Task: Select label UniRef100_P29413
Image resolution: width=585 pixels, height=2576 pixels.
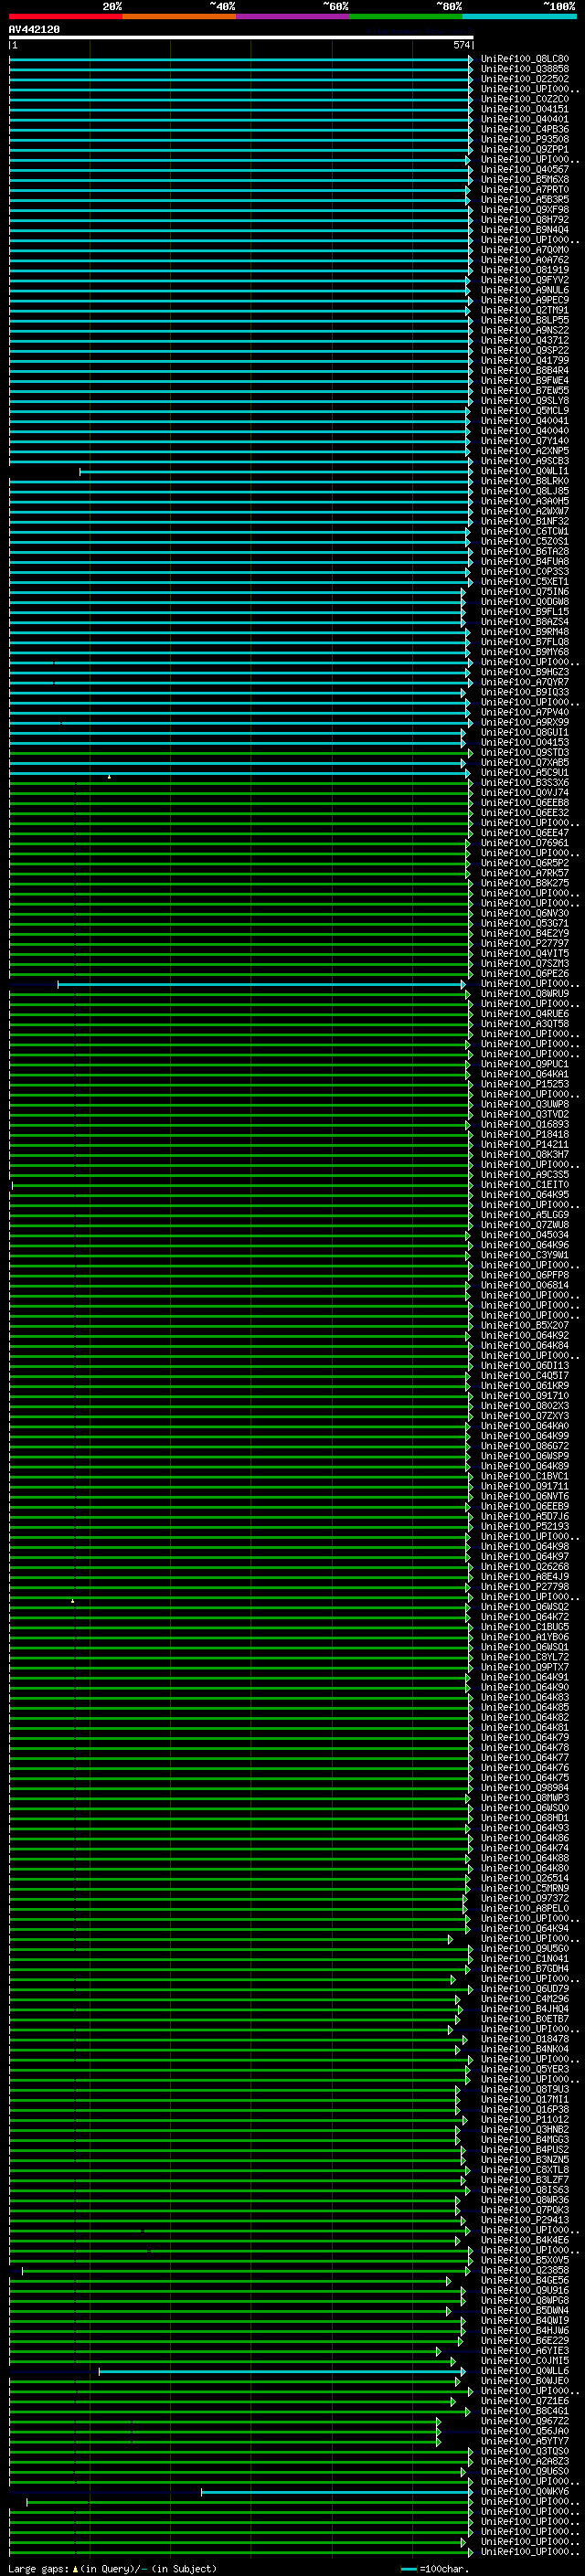Action: click(525, 2220)
